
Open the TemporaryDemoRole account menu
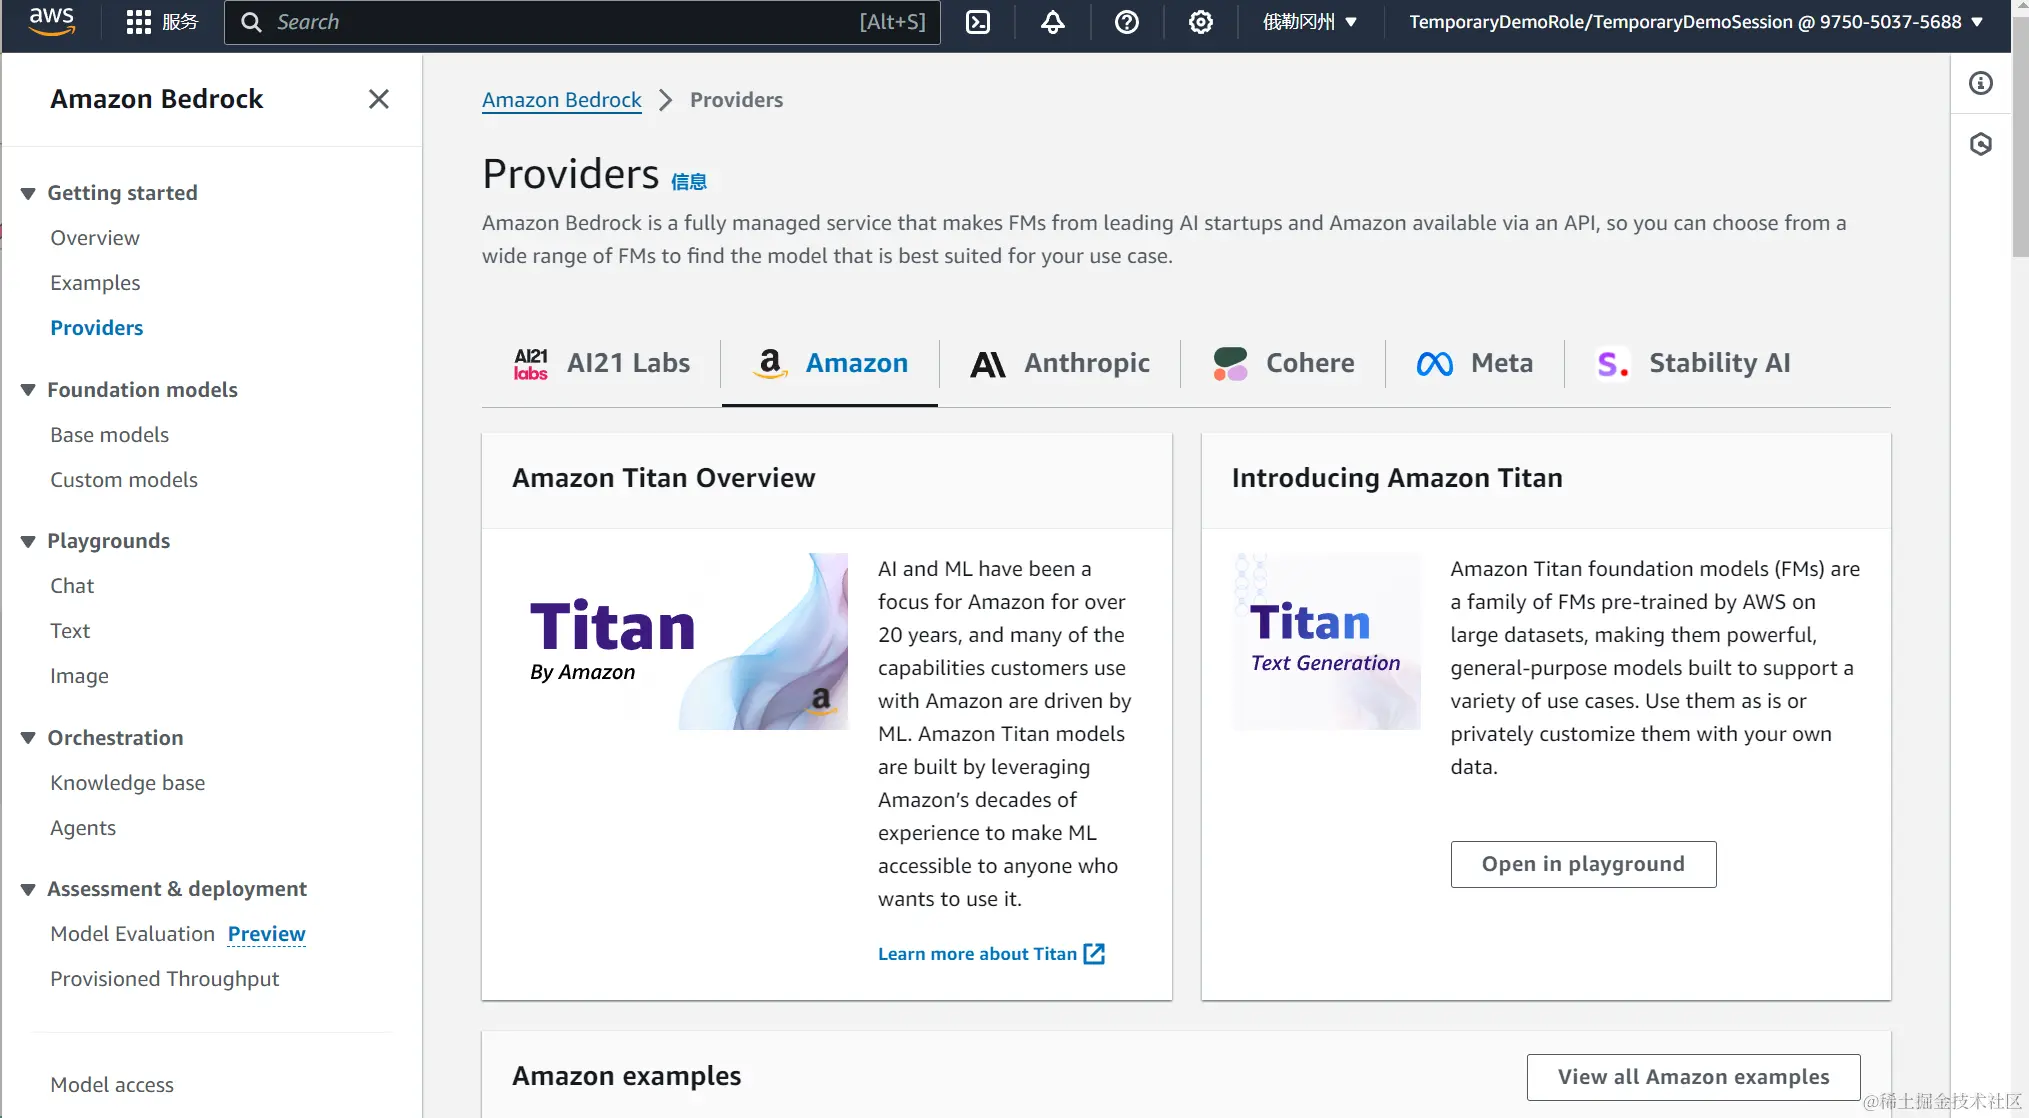pos(1696,22)
